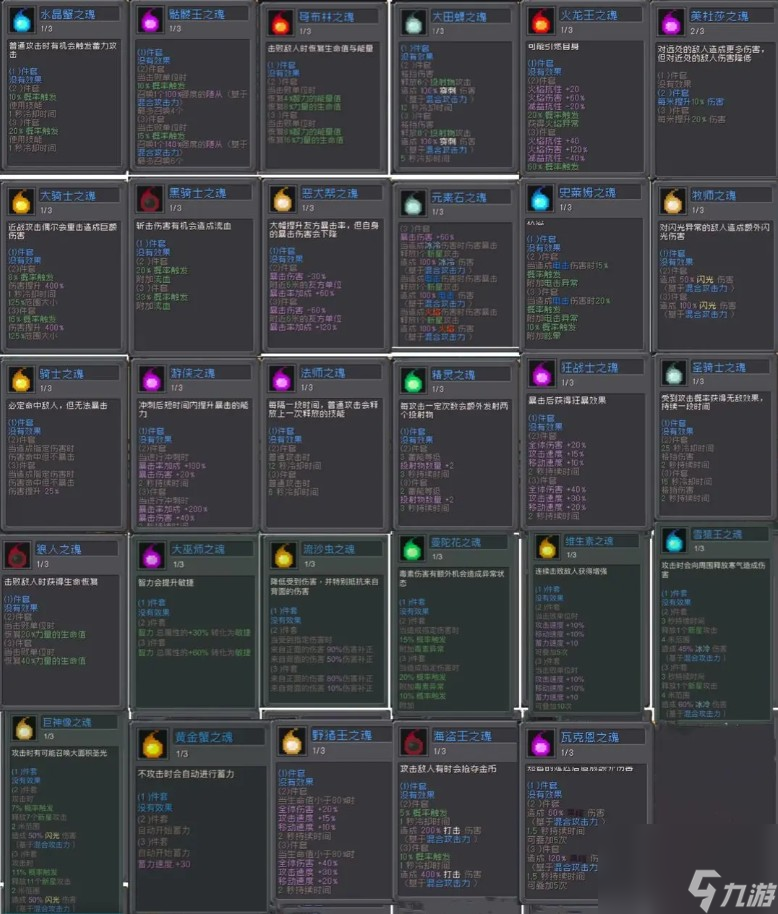
Task: Click the description 智力会提升敏捷
Action: pyautogui.click(x=166, y=582)
